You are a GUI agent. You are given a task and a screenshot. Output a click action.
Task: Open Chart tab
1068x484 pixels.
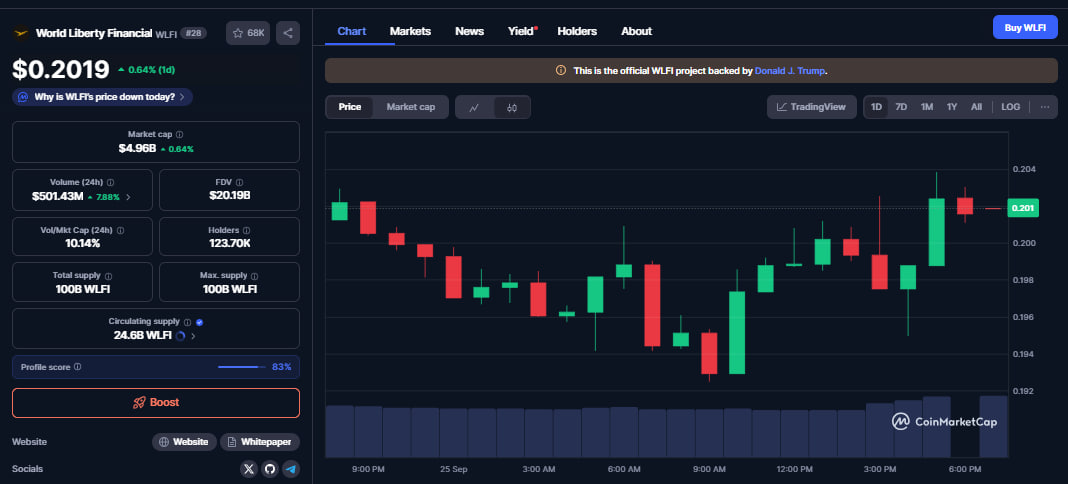351,31
